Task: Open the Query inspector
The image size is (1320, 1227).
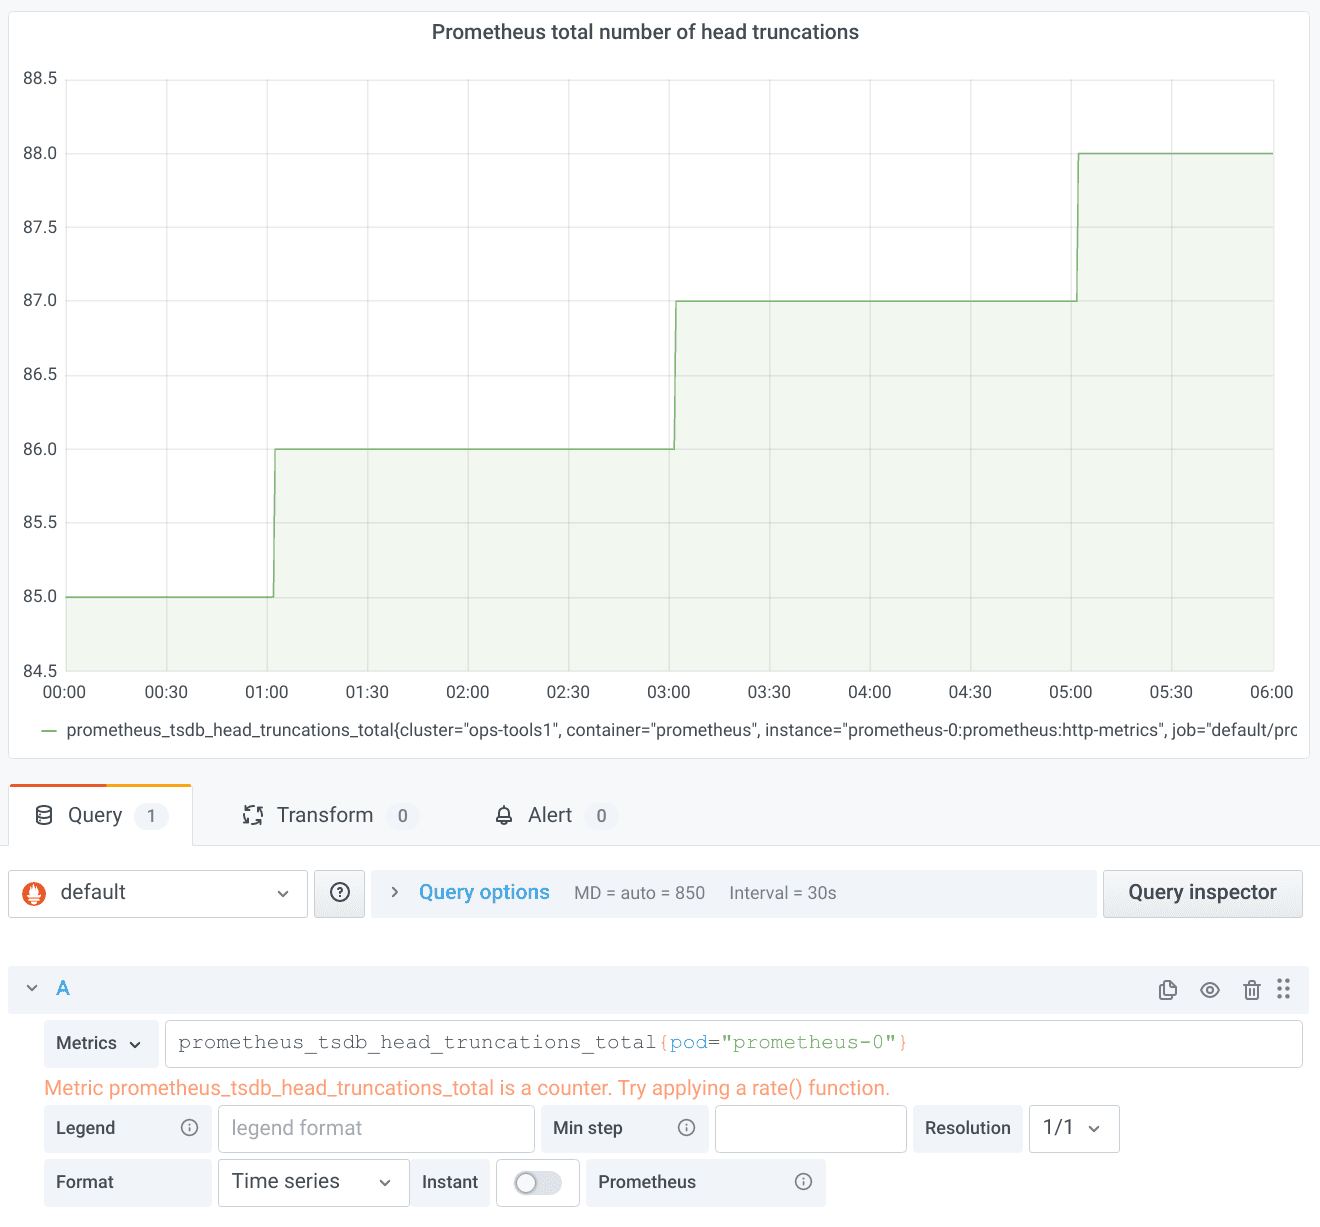Action: 1202,893
